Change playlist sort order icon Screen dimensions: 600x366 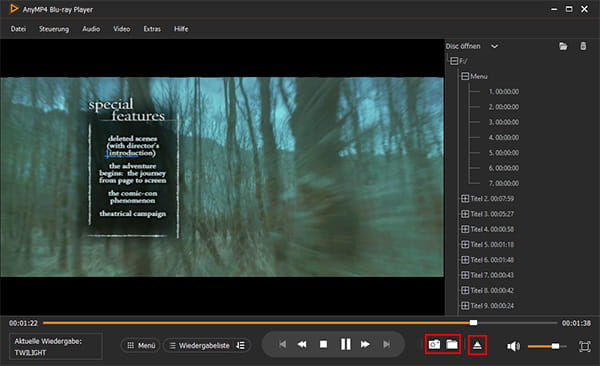coord(241,345)
